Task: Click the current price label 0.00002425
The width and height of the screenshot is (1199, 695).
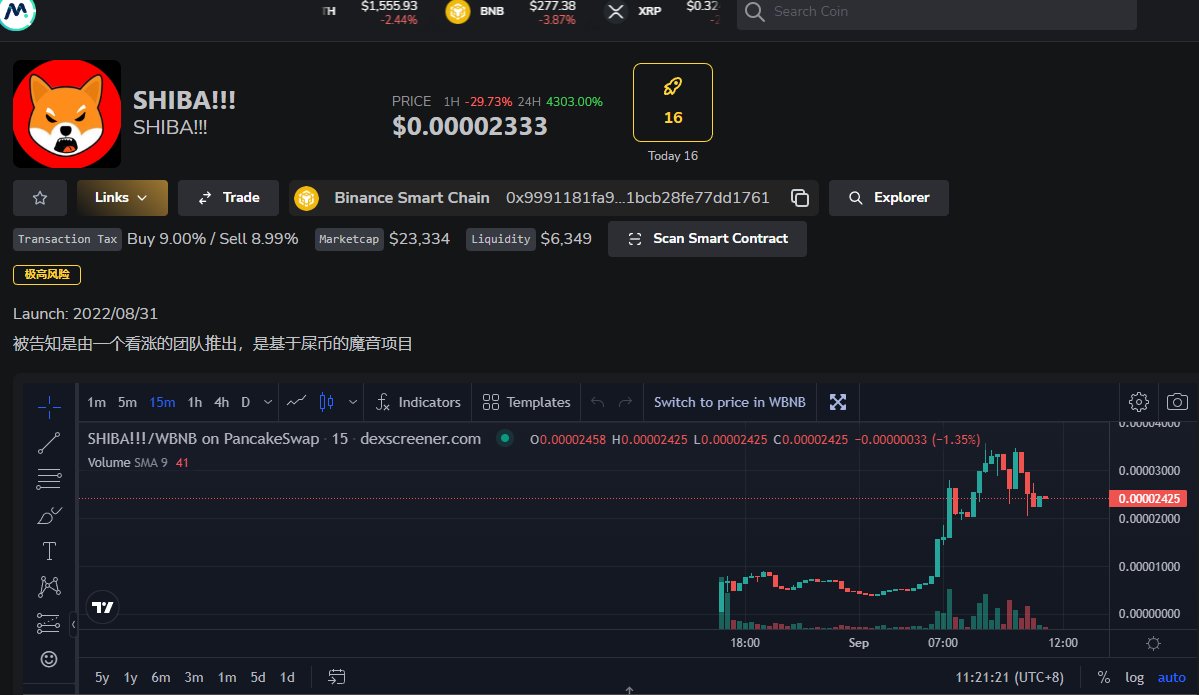Action: coord(1148,499)
